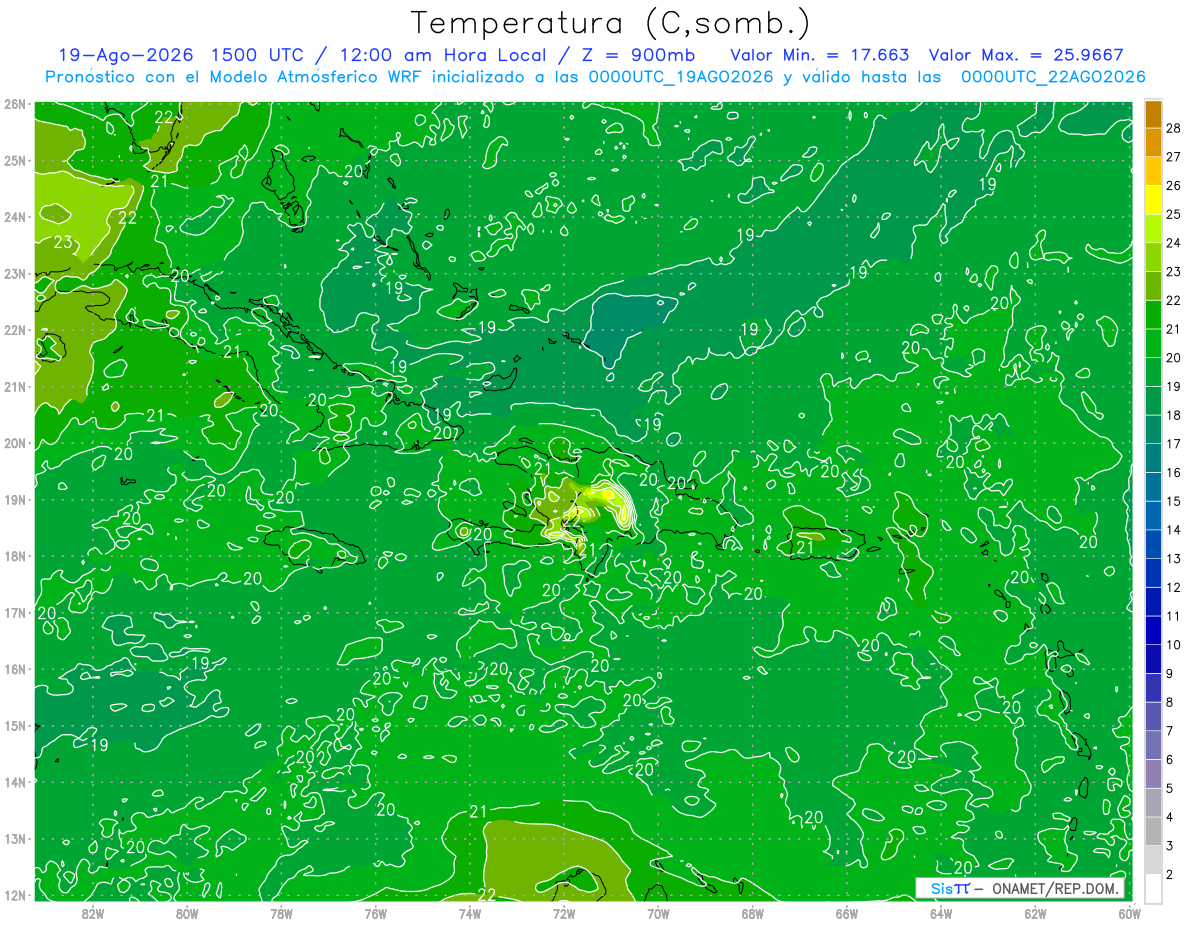The width and height of the screenshot is (1200, 927).
Task: Click the initialization stamp "0000UTC_19AGO2026"
Action: (681, 77)
